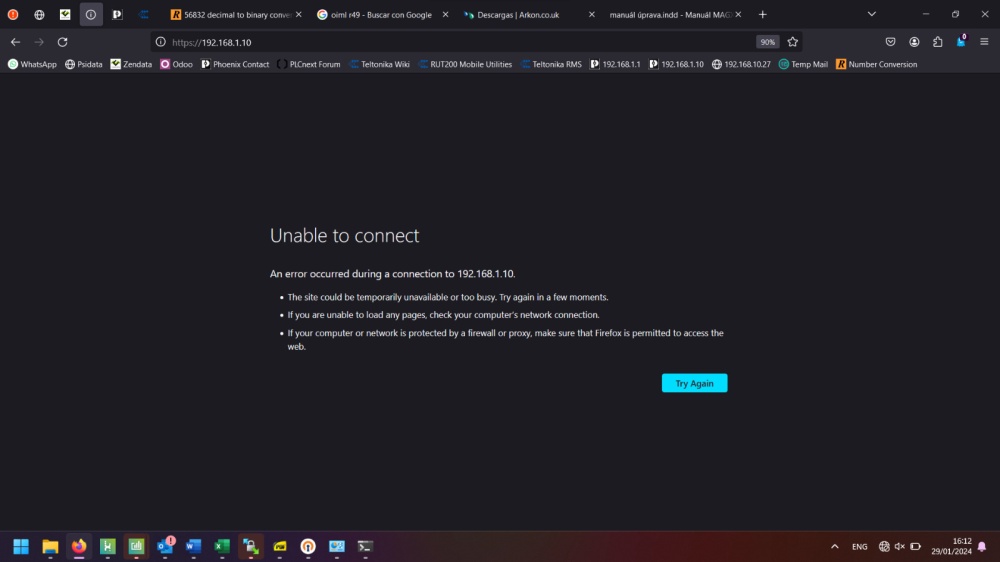This screenshot has height=562, width=1000.
Task: Click the site information icon in address bar
Action: coord(161,42)
